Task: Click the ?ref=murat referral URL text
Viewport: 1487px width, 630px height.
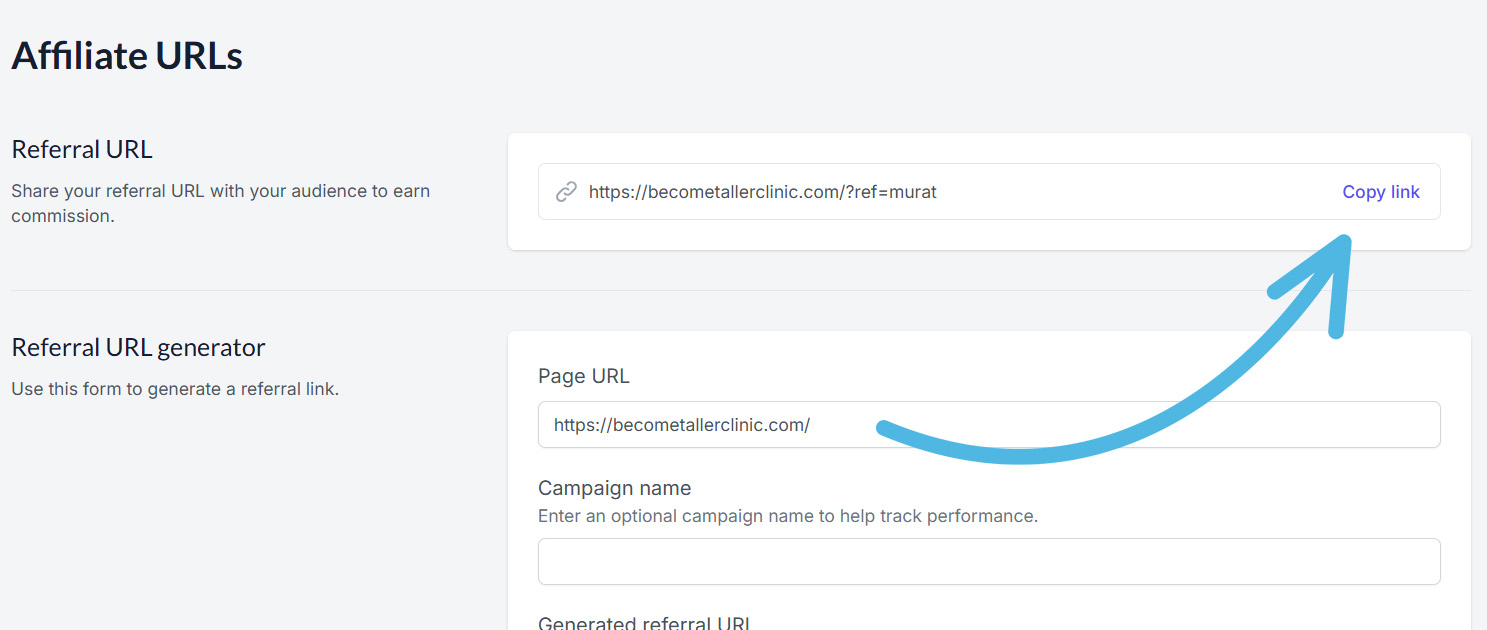Action: [762, 192]
